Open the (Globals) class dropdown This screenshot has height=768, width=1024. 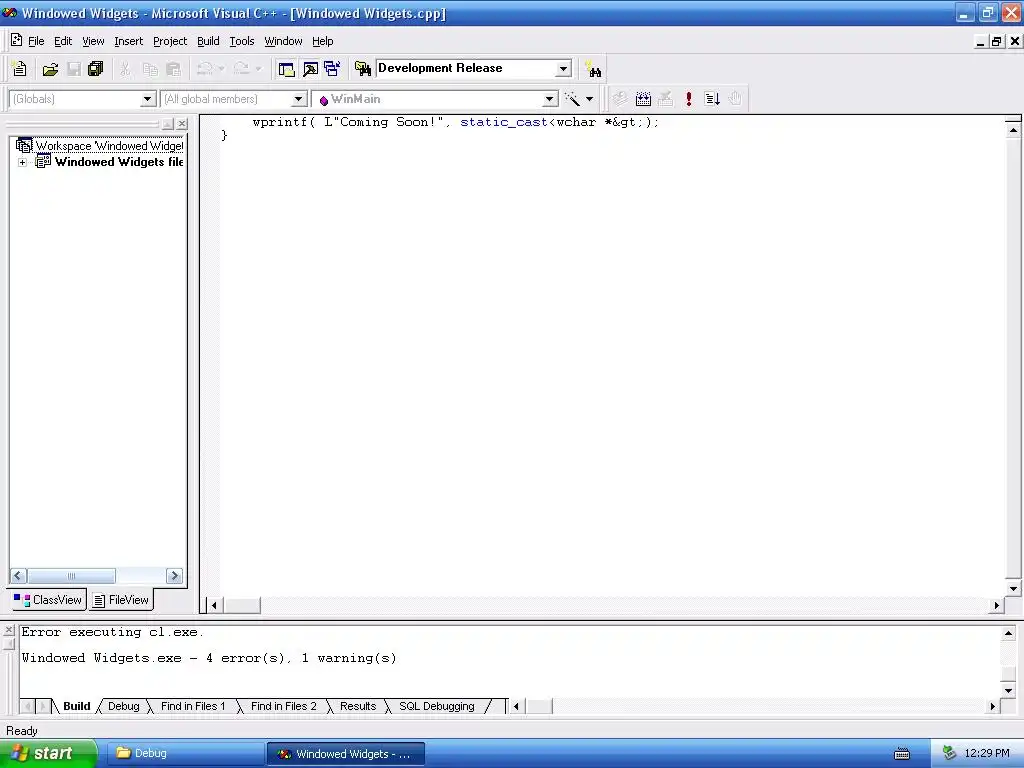pyautogui.click(x=148, y=99)
